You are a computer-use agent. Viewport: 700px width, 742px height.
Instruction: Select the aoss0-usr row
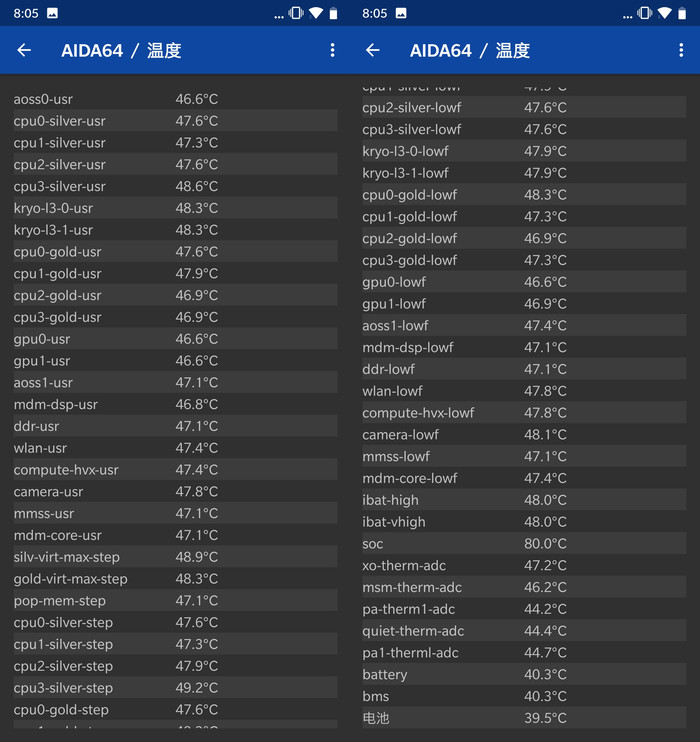pos(175,99)
